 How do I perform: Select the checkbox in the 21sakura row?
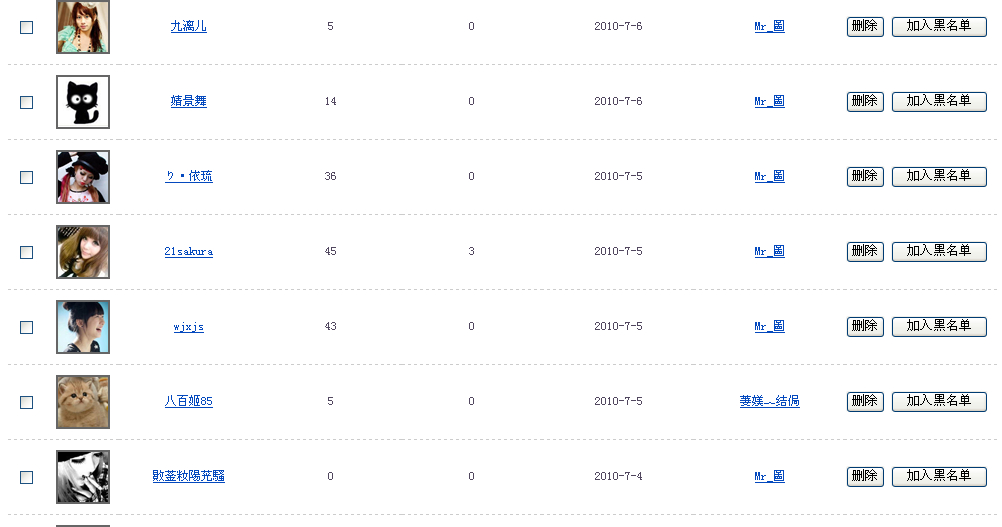click(x=27, y=253)
